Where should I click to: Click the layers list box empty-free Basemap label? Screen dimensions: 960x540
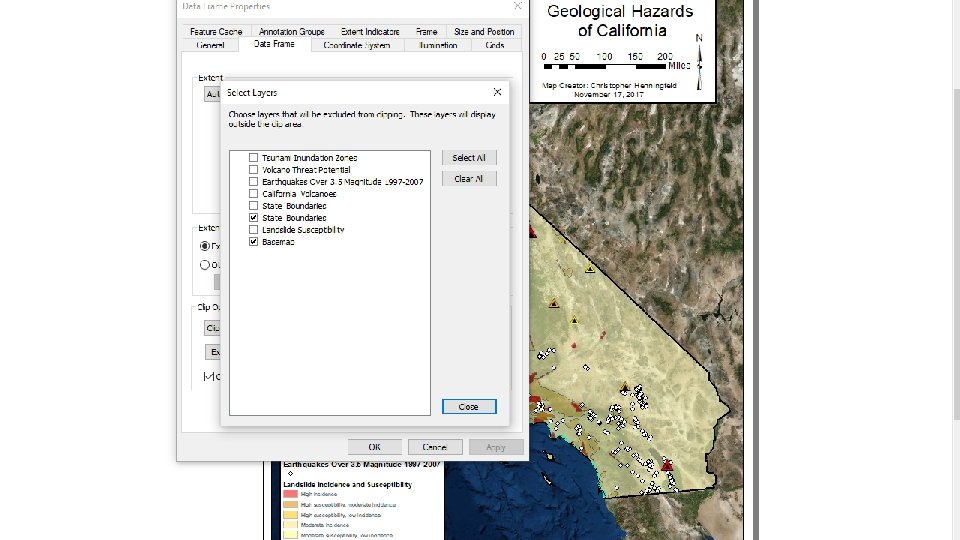278,242
